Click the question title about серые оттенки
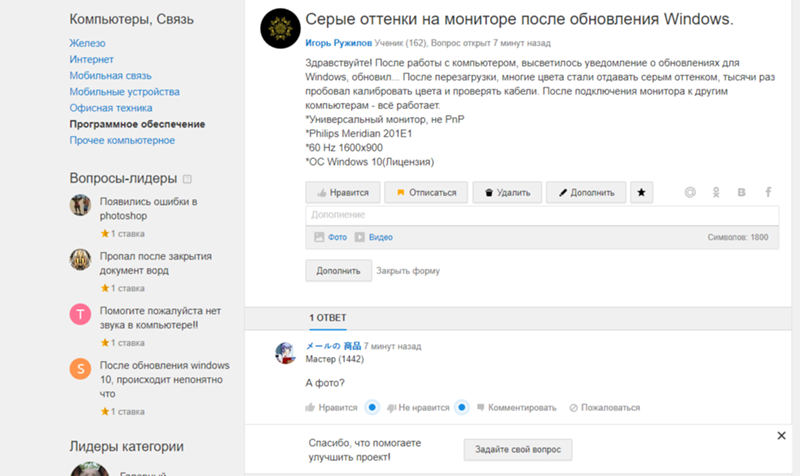Viewport: 800px width, 476px height. (x=519, y=19)
